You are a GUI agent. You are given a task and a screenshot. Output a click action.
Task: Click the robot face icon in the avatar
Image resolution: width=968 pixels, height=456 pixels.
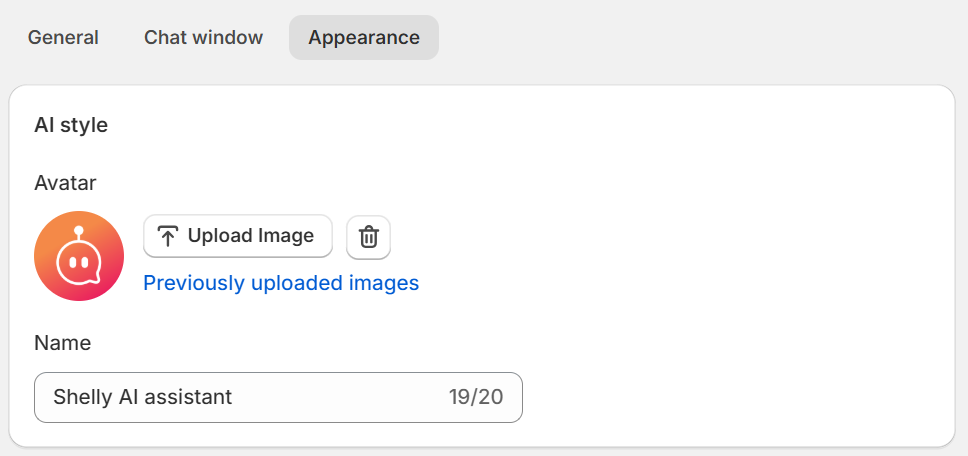point(78,264)
